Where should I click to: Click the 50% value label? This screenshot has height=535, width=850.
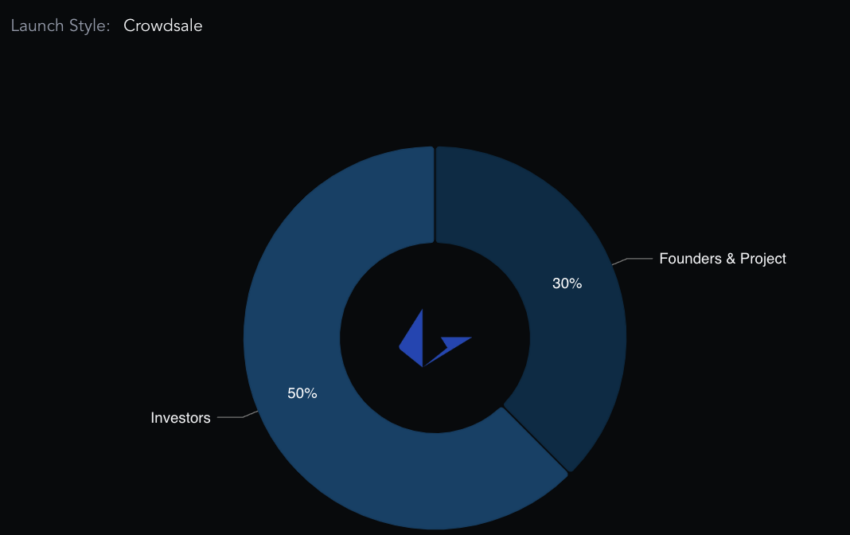pos(302,393)
